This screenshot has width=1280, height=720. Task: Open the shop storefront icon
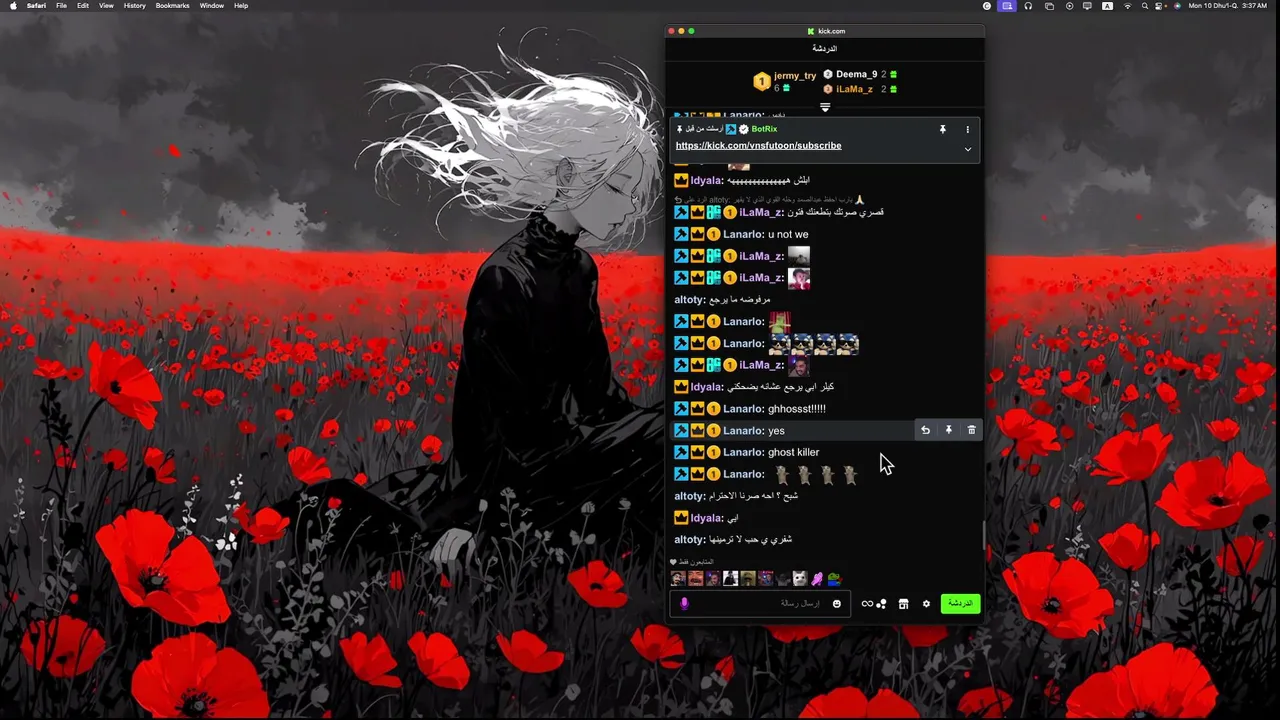coord(903,603)
